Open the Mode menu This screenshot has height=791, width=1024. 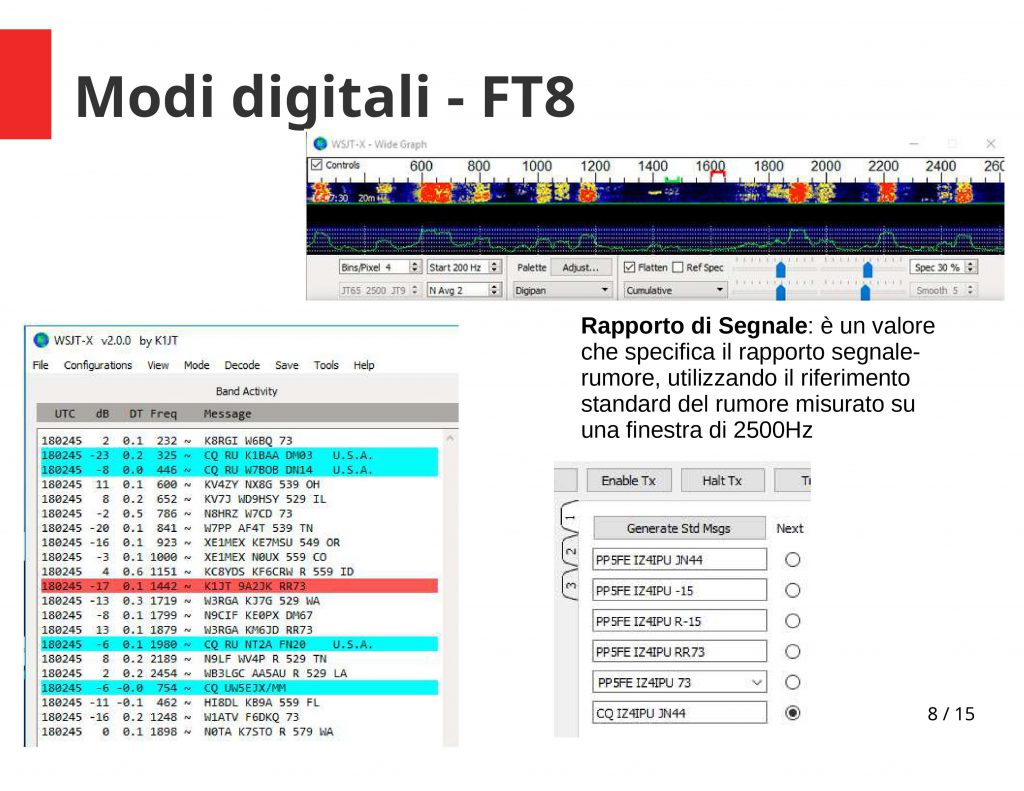pos(197,365)
